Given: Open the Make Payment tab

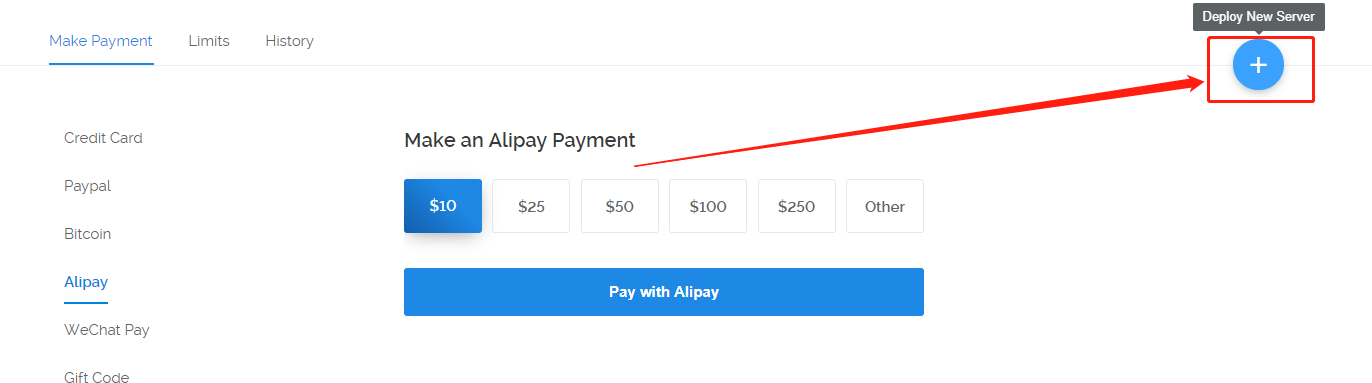Looking at the screenshot, I should click(x=101, y=41).
